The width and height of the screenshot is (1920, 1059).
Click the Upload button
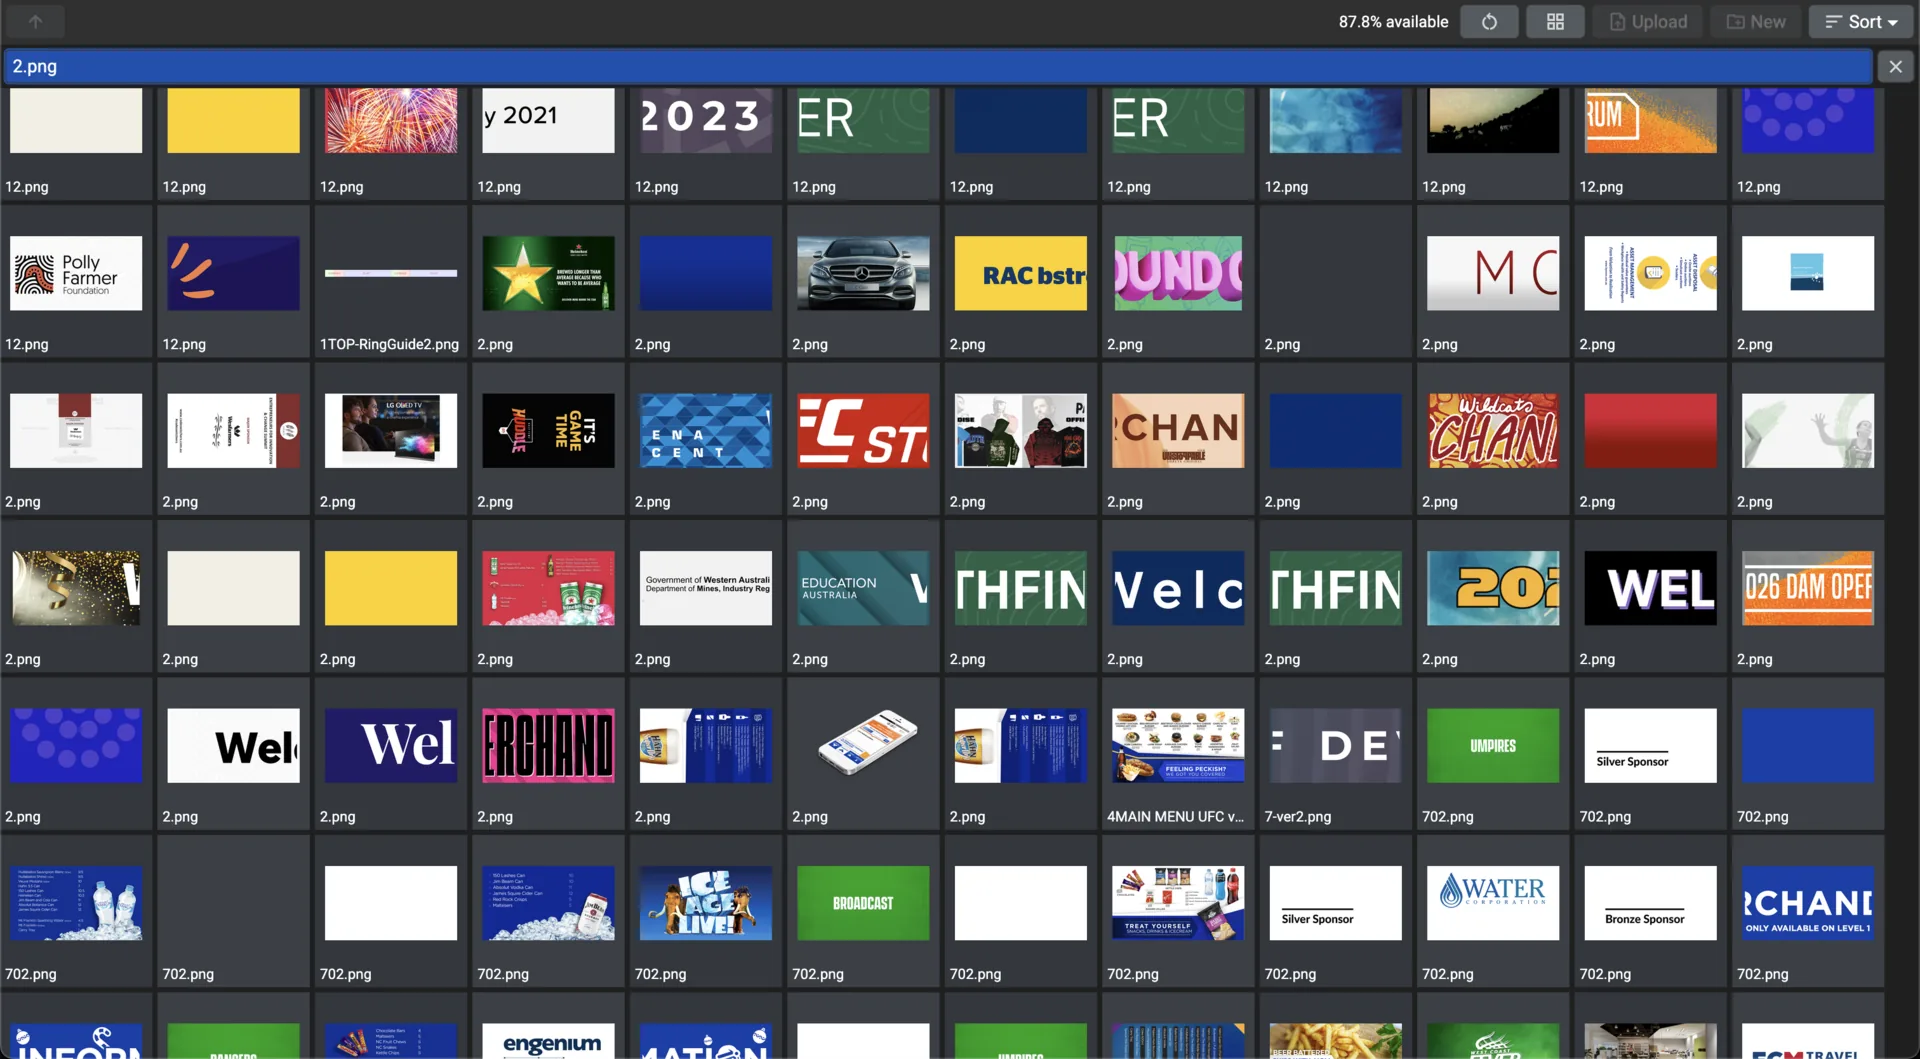pyautogui.click(x=1648, y=21)
